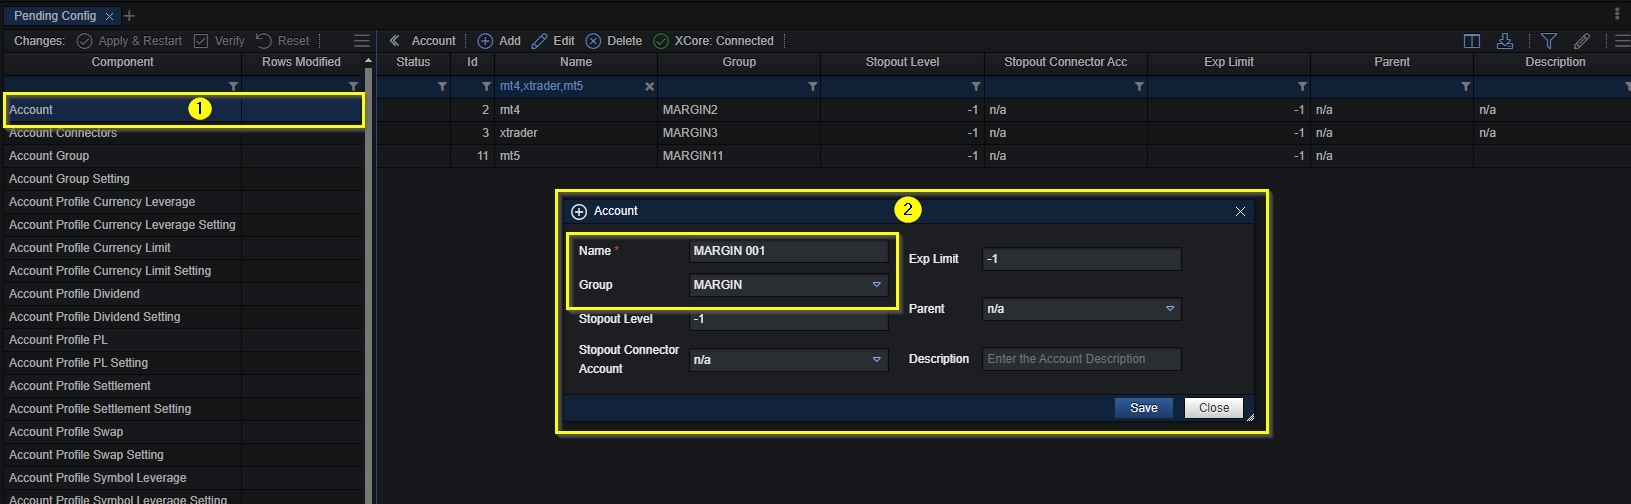Click the XCore: Connected status icon

661,41
